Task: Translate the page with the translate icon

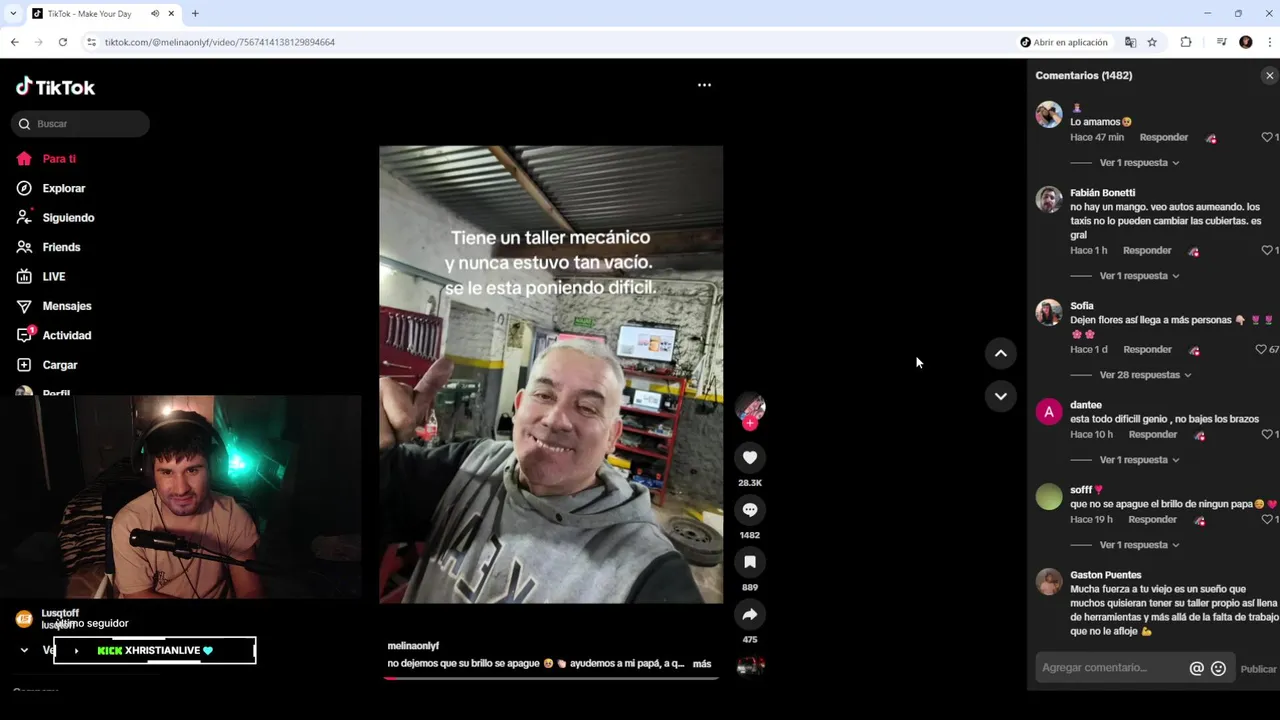Action: click(x=1130, y=42)
